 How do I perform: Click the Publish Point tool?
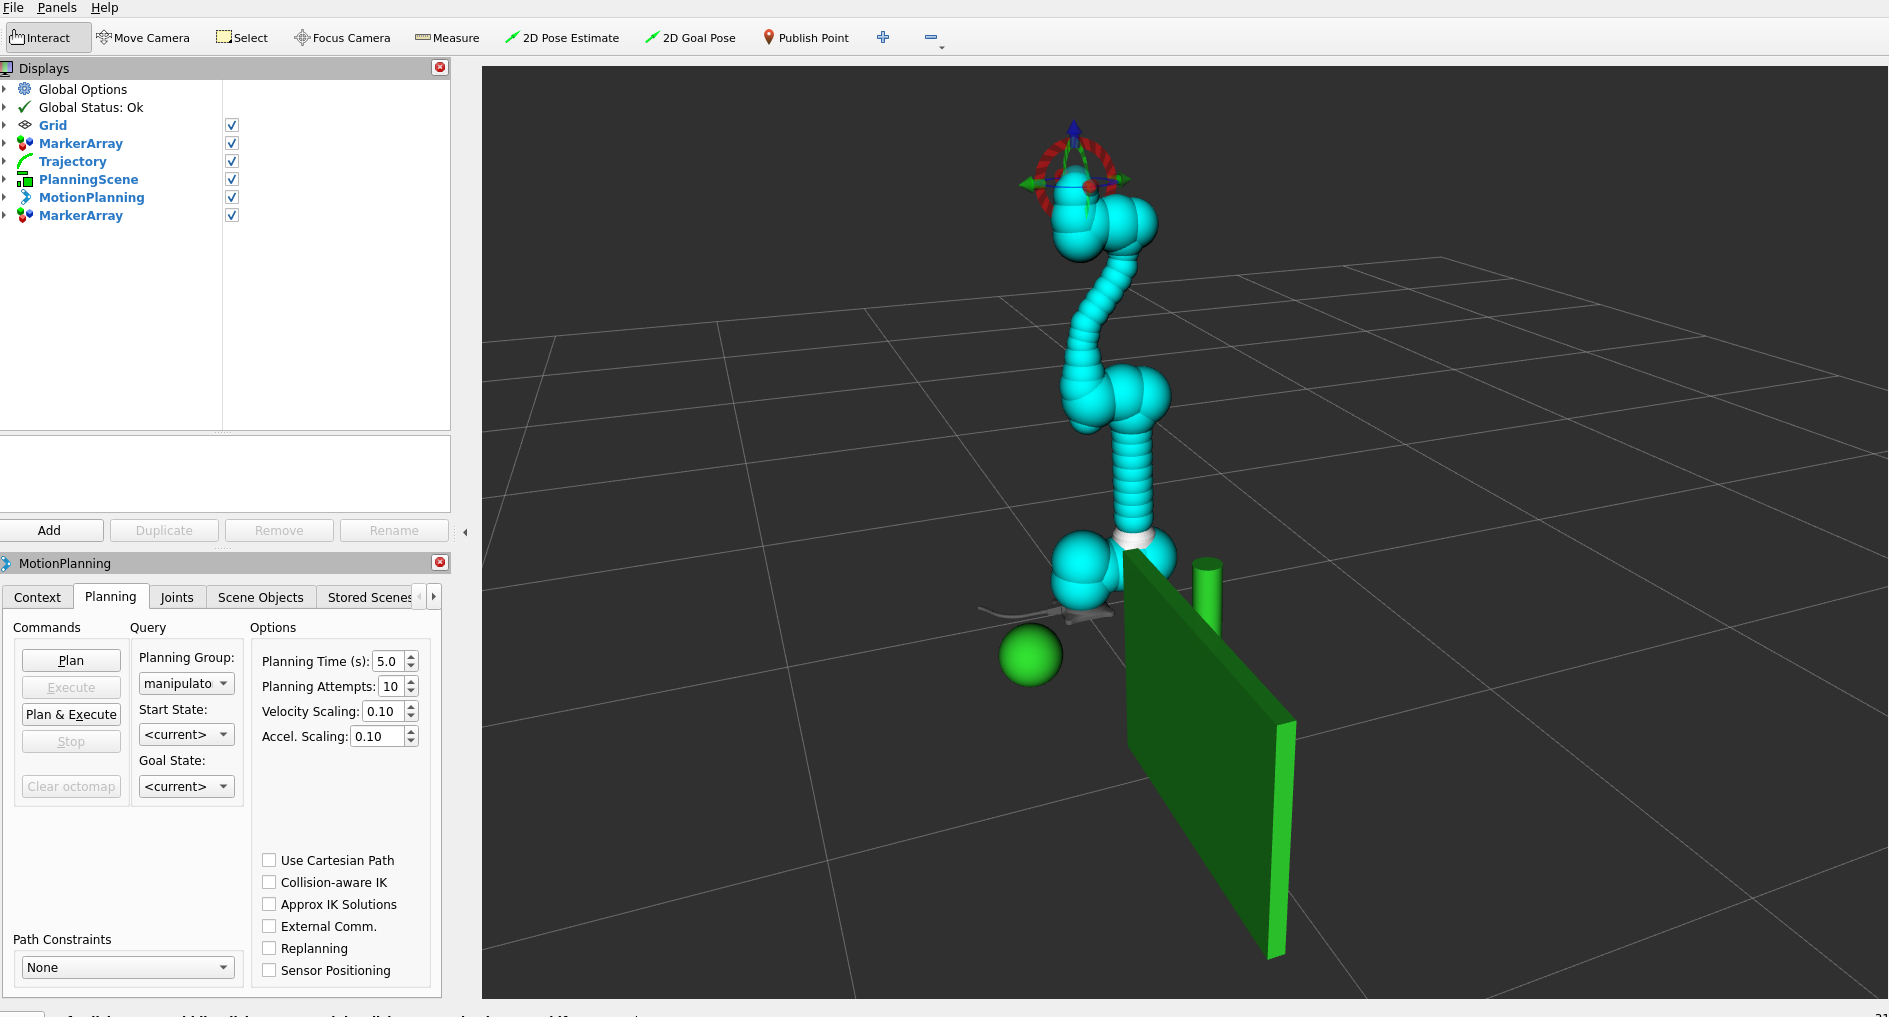coord(806,38)
